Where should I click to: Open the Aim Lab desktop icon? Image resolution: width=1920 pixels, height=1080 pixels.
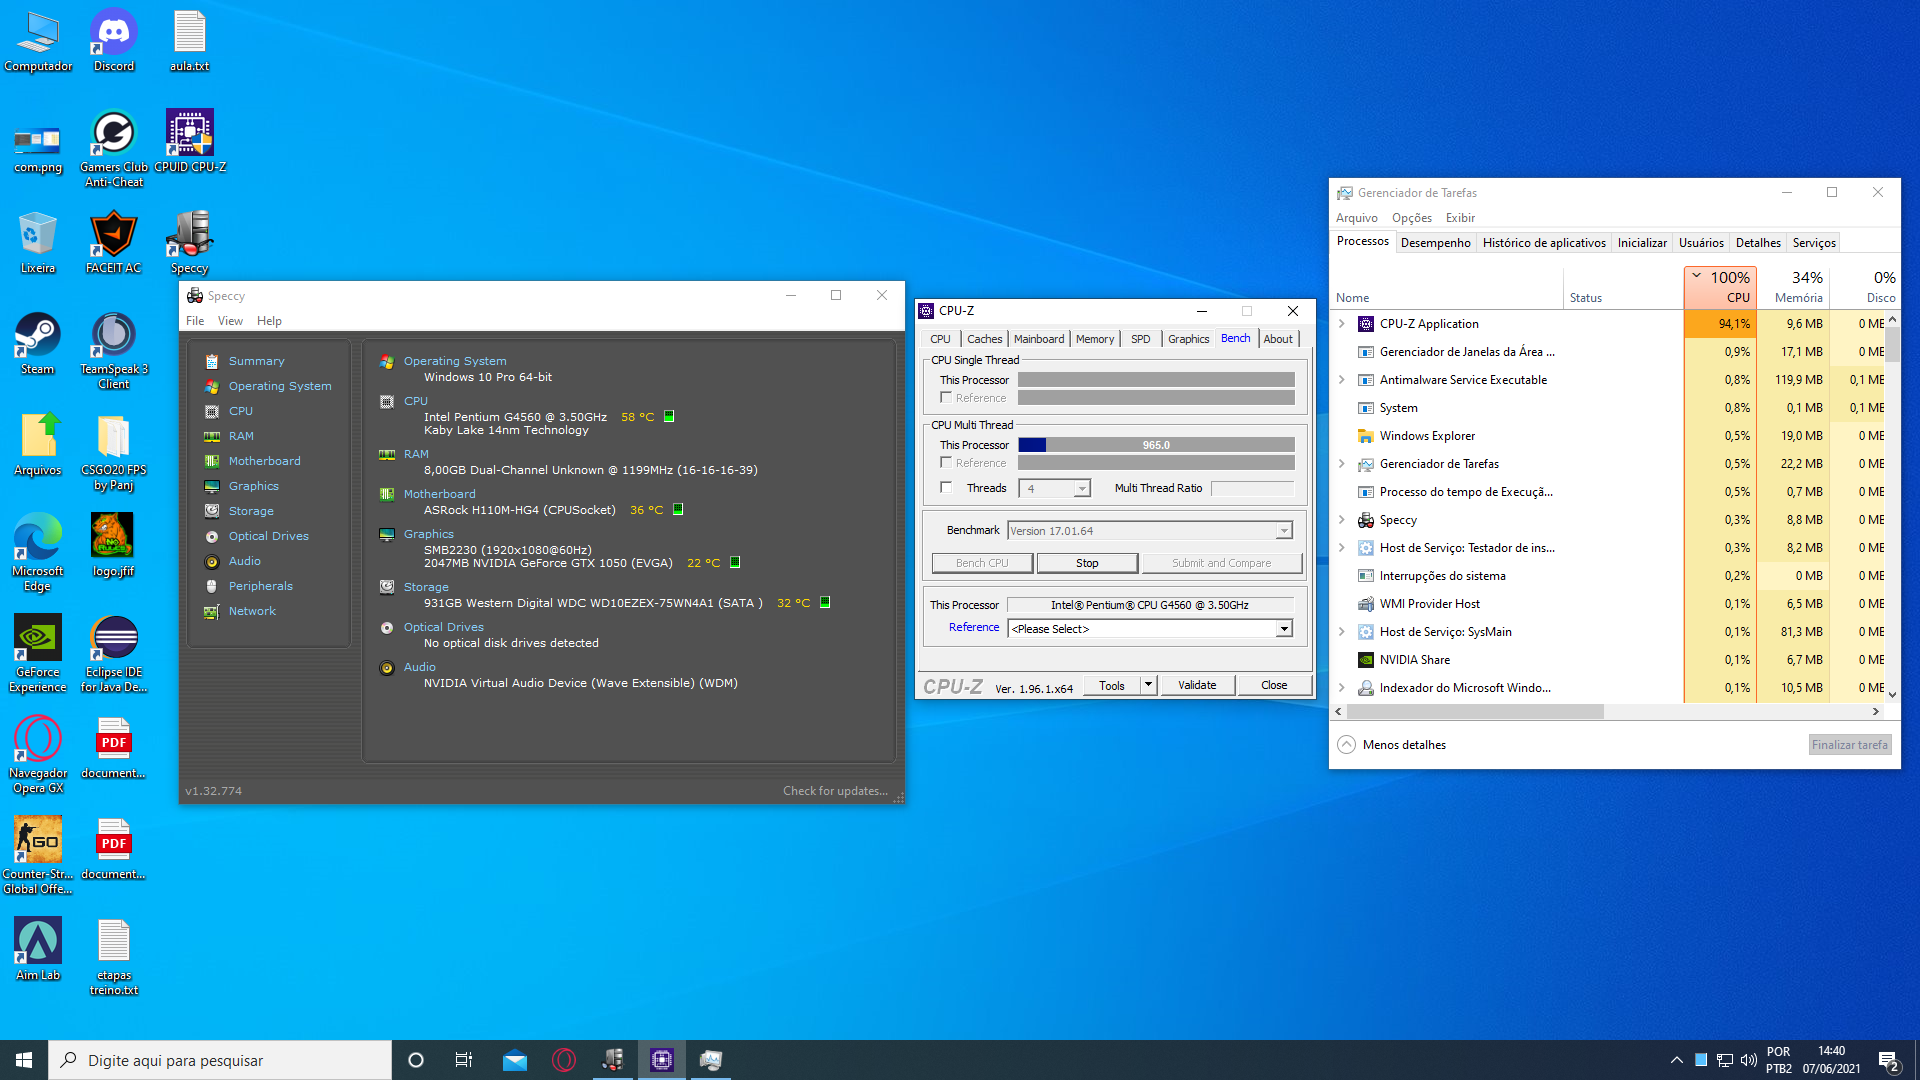pos(38,949)
